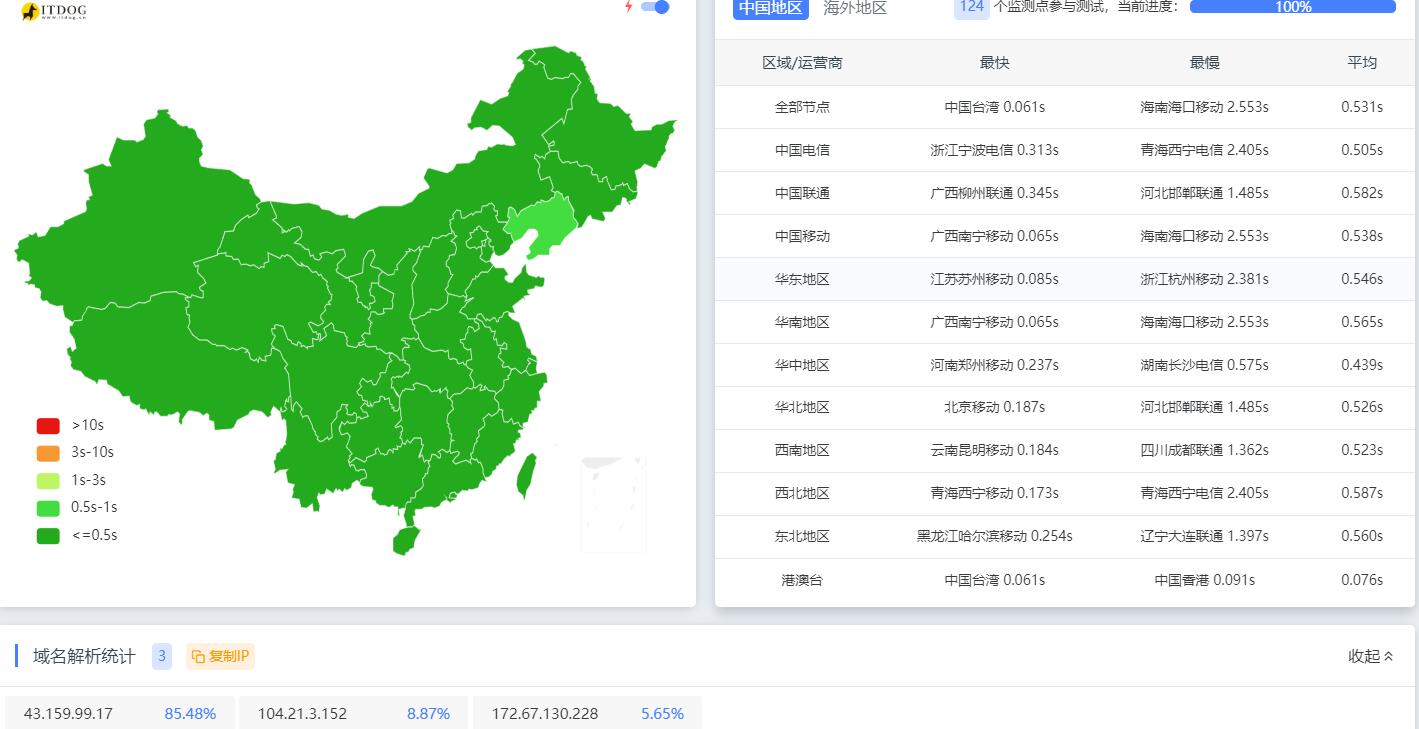Select the 华南地区 row label
The height and width of the screenshot is (729, 1419).
[x=802, y=322]
